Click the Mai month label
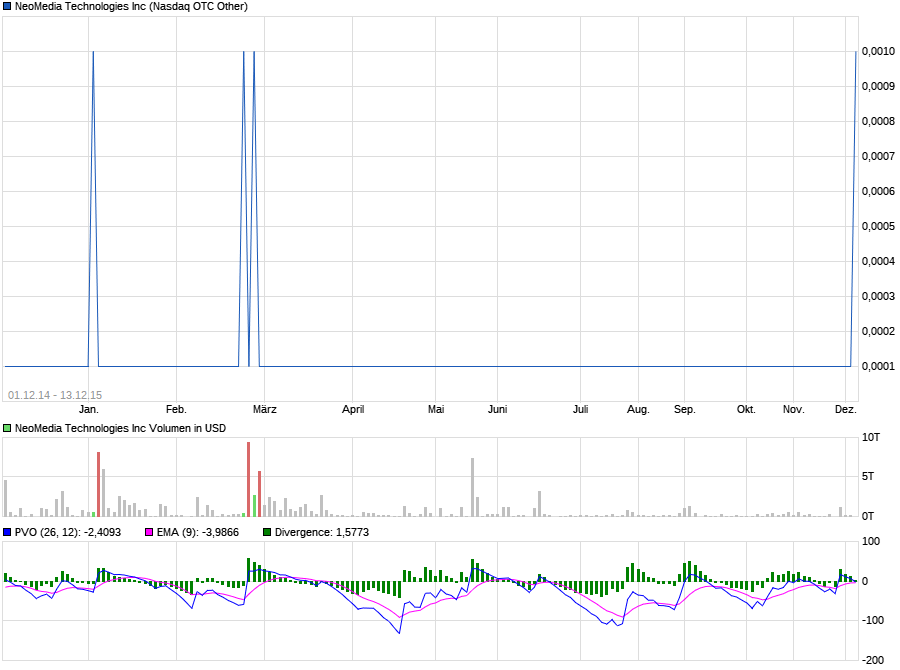The image size is (900, 670). click(436, 409)
